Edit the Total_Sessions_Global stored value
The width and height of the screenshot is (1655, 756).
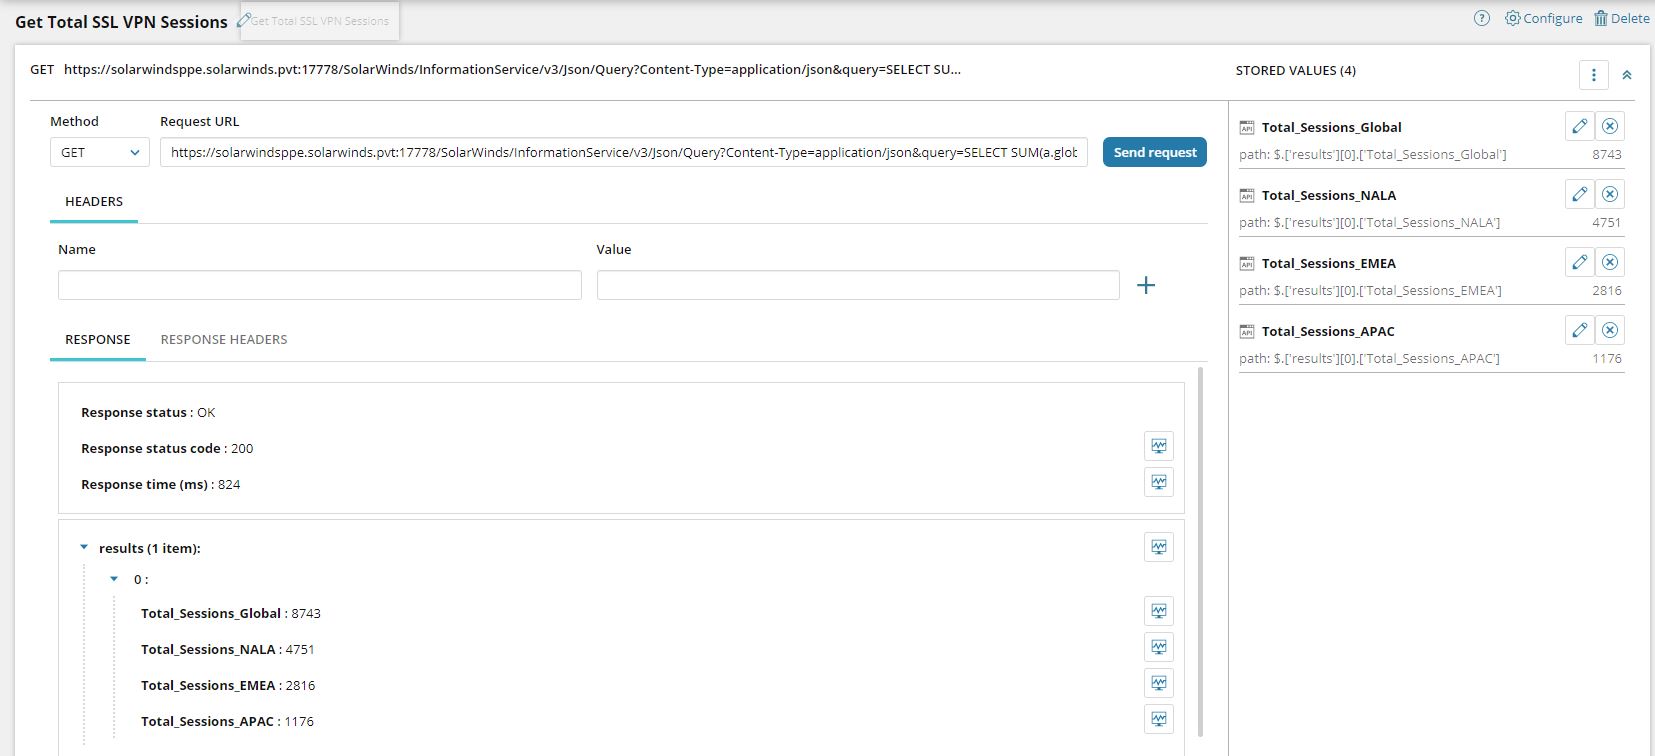pyautogui.click(x=1580, y=126)
